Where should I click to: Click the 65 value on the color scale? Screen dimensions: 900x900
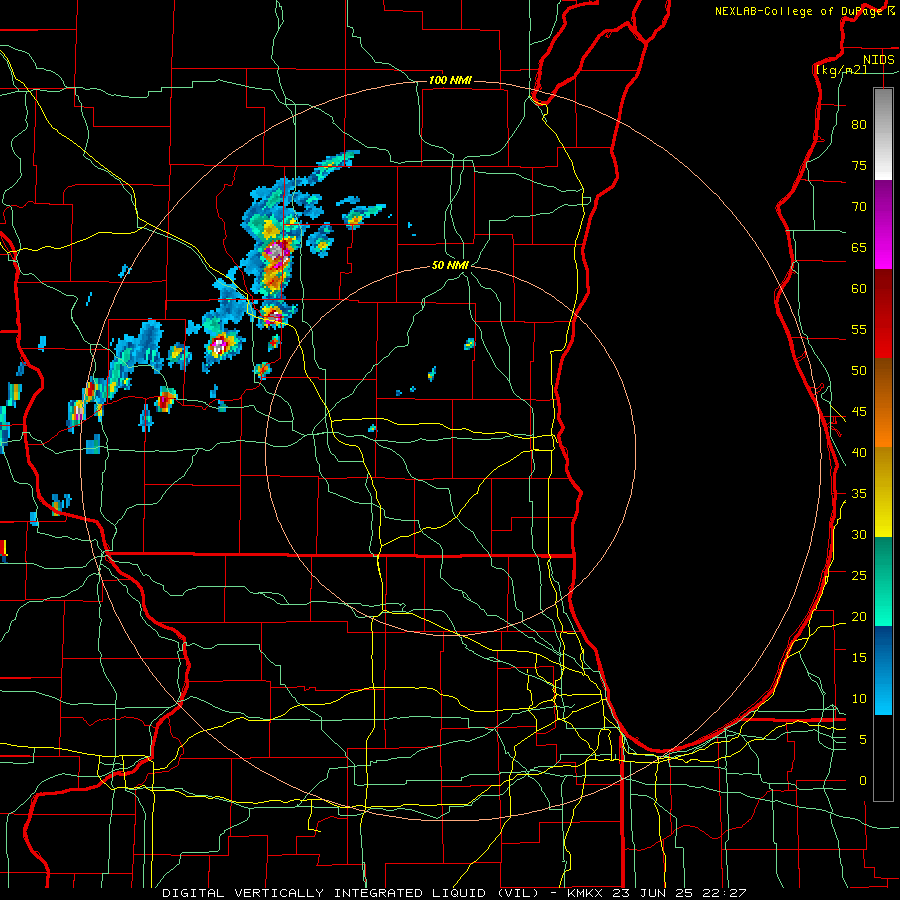pos(859,248)
